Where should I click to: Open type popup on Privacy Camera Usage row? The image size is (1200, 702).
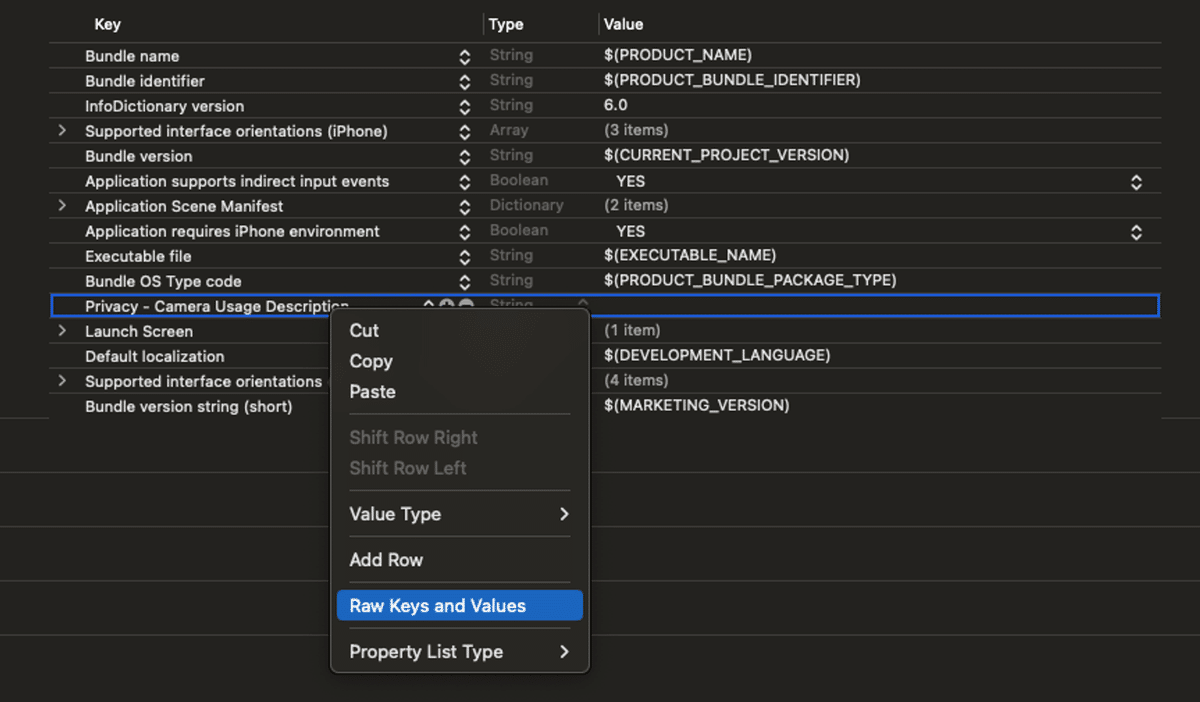point(583,303)
